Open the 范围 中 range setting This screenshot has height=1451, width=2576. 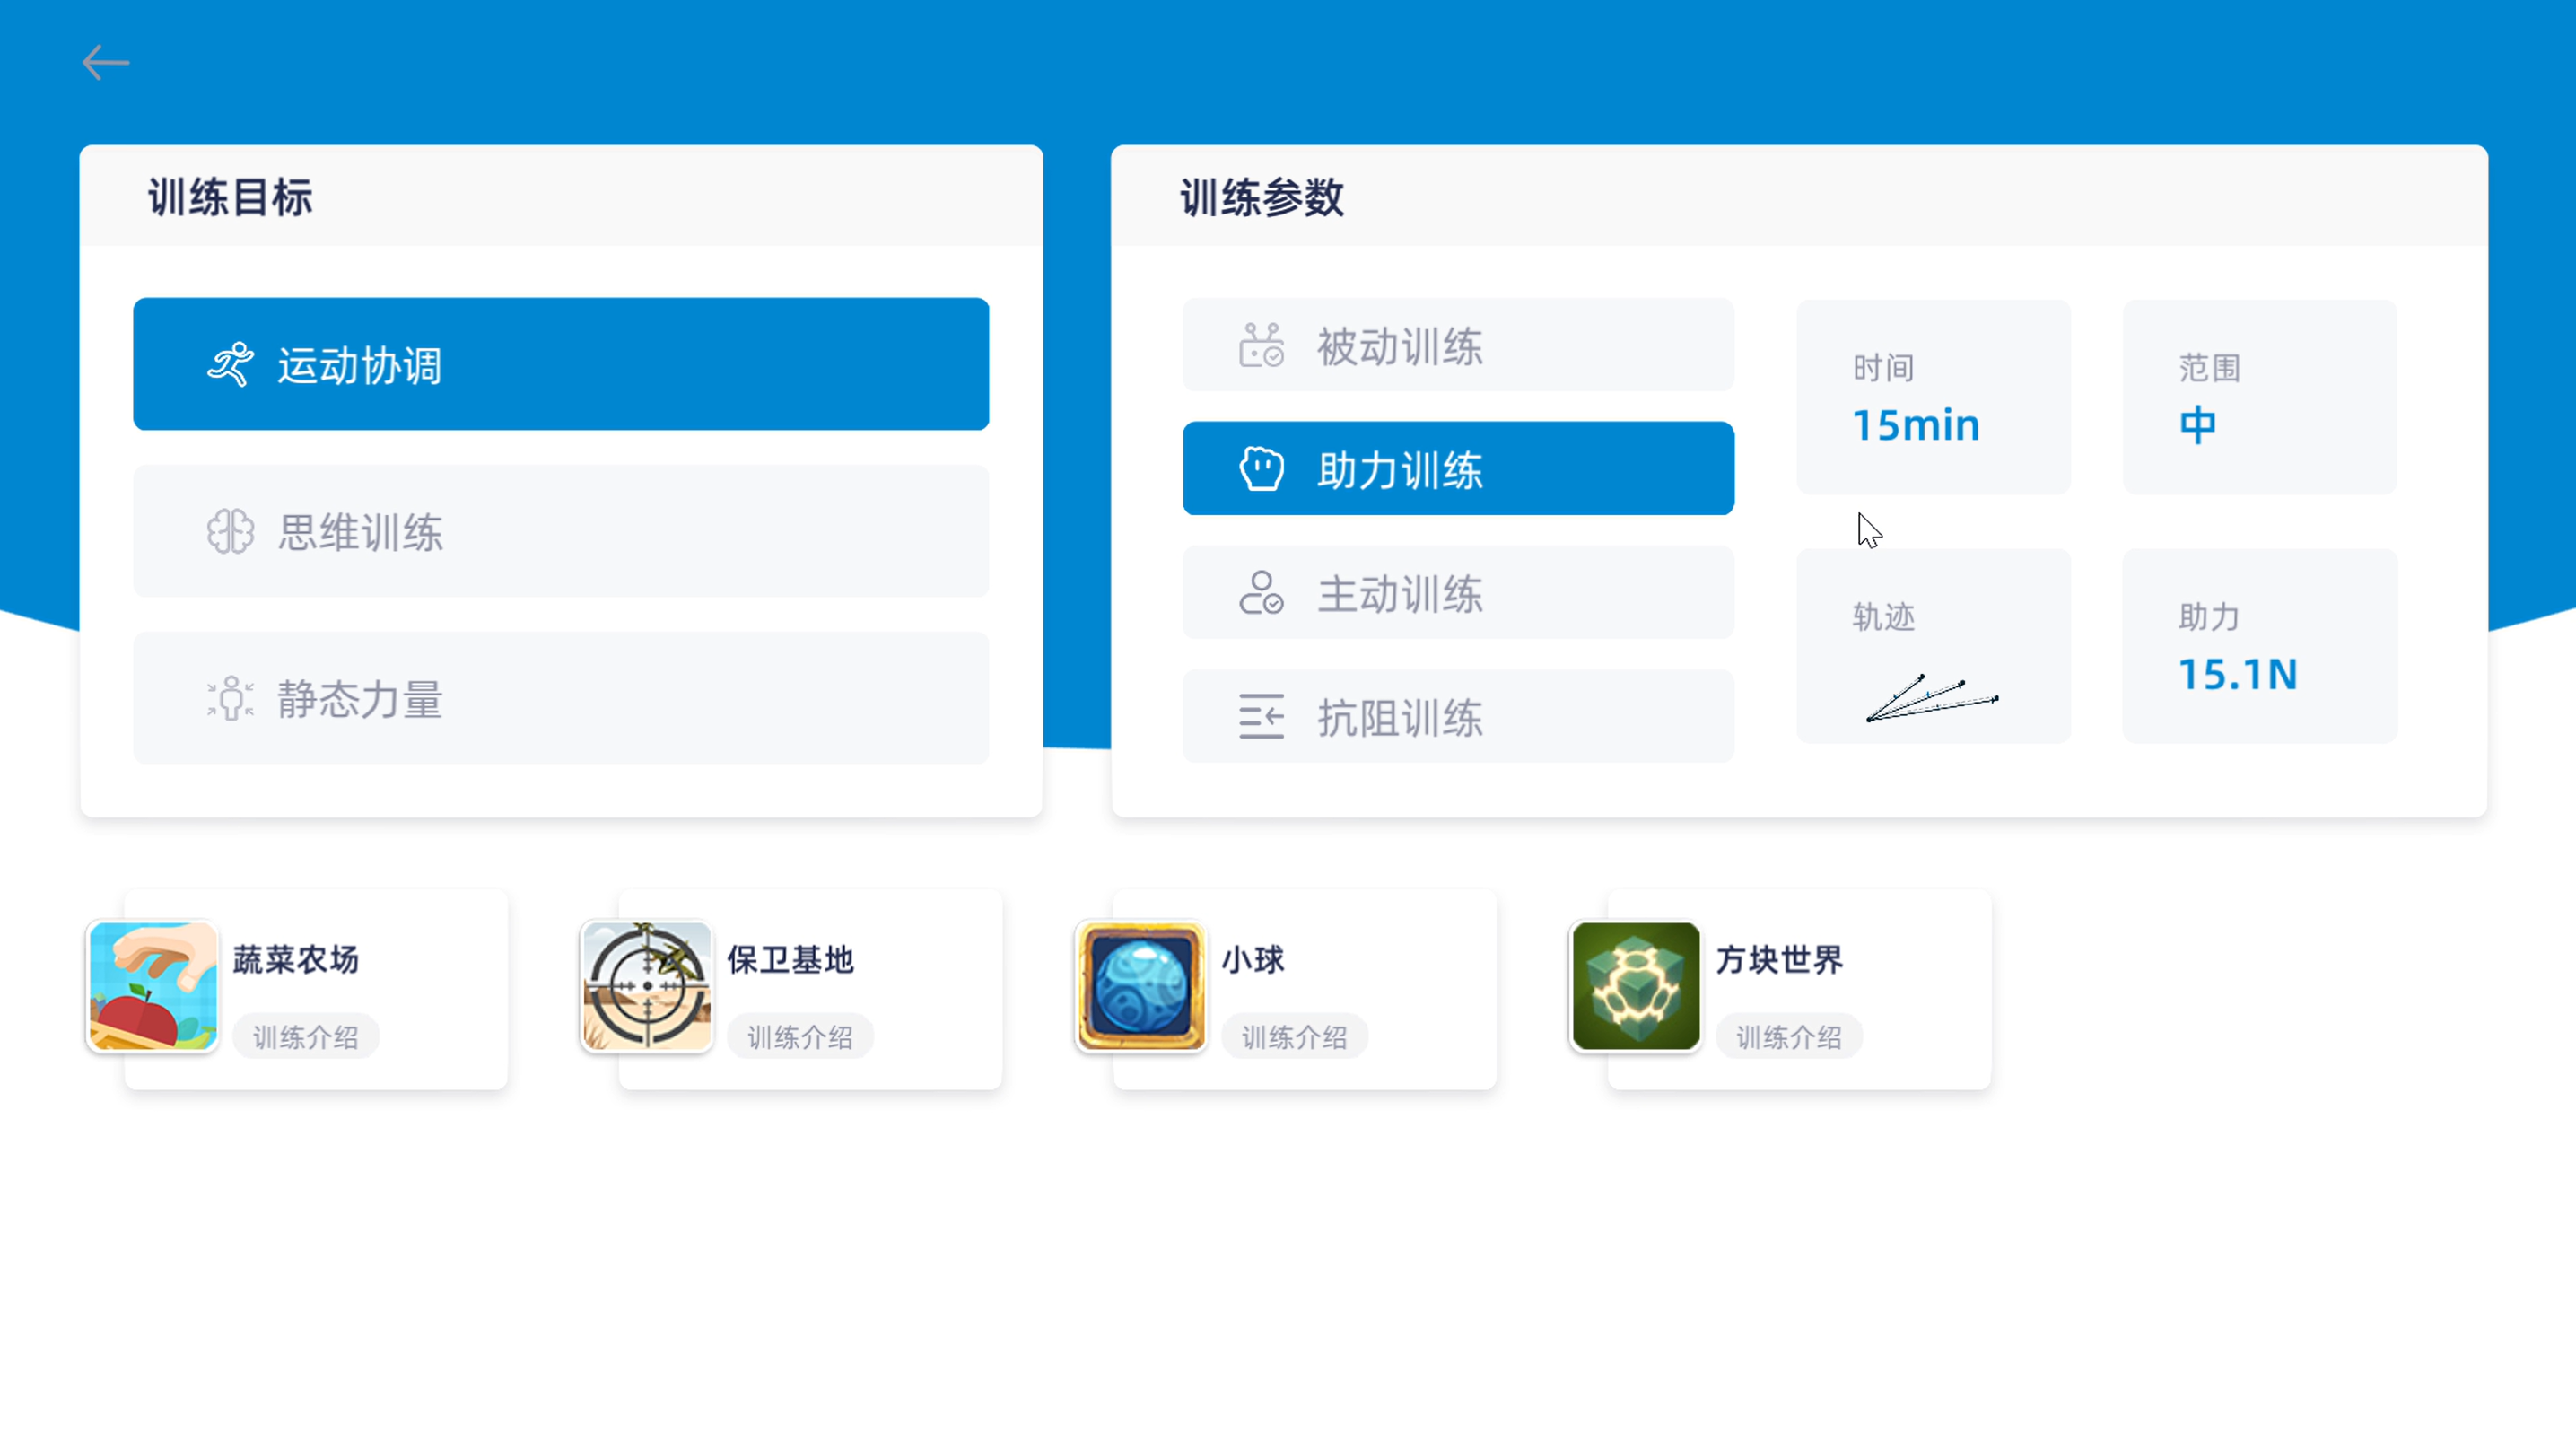(2259, 397)
